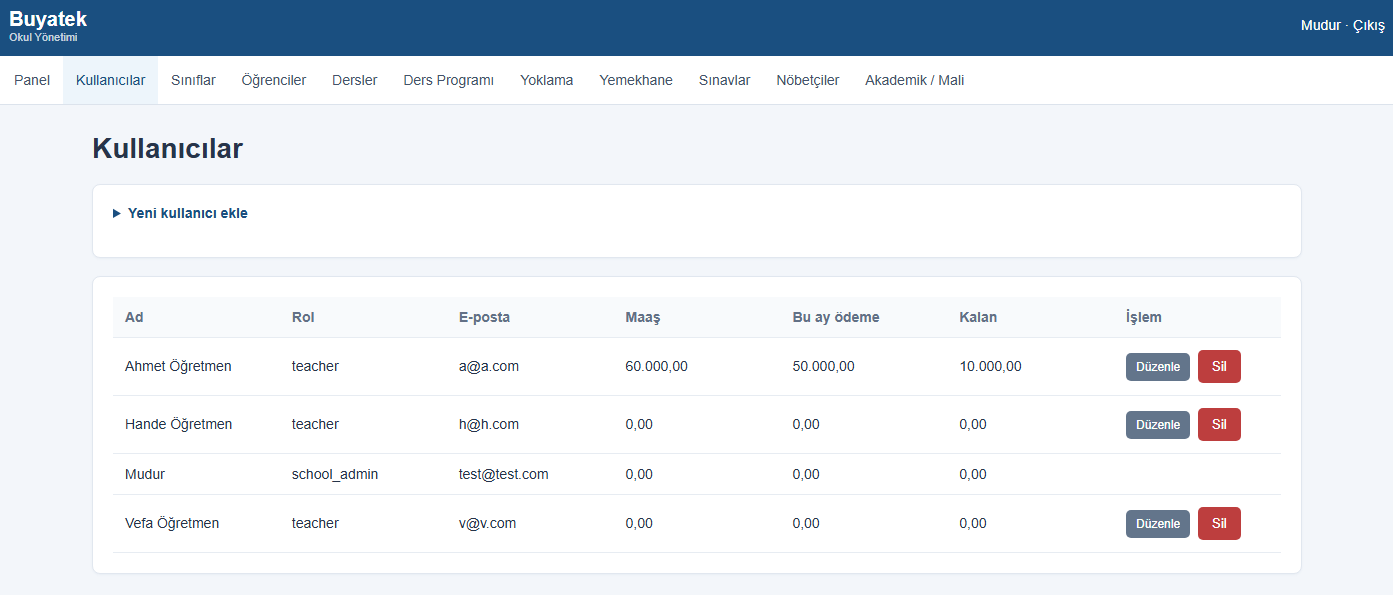
Task: Click the Buyatek logo title
Action: [48, 19]
